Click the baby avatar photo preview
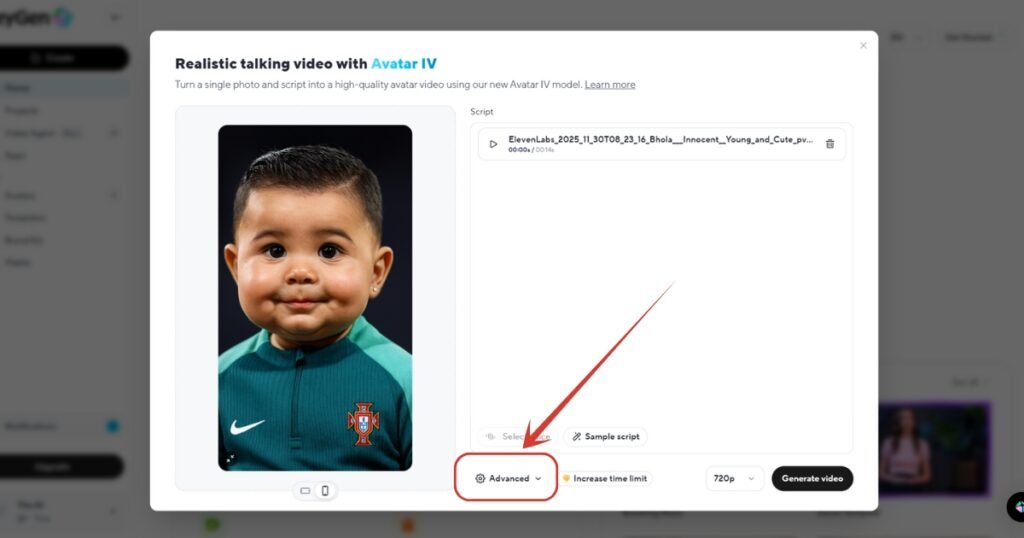 (315, 297)
